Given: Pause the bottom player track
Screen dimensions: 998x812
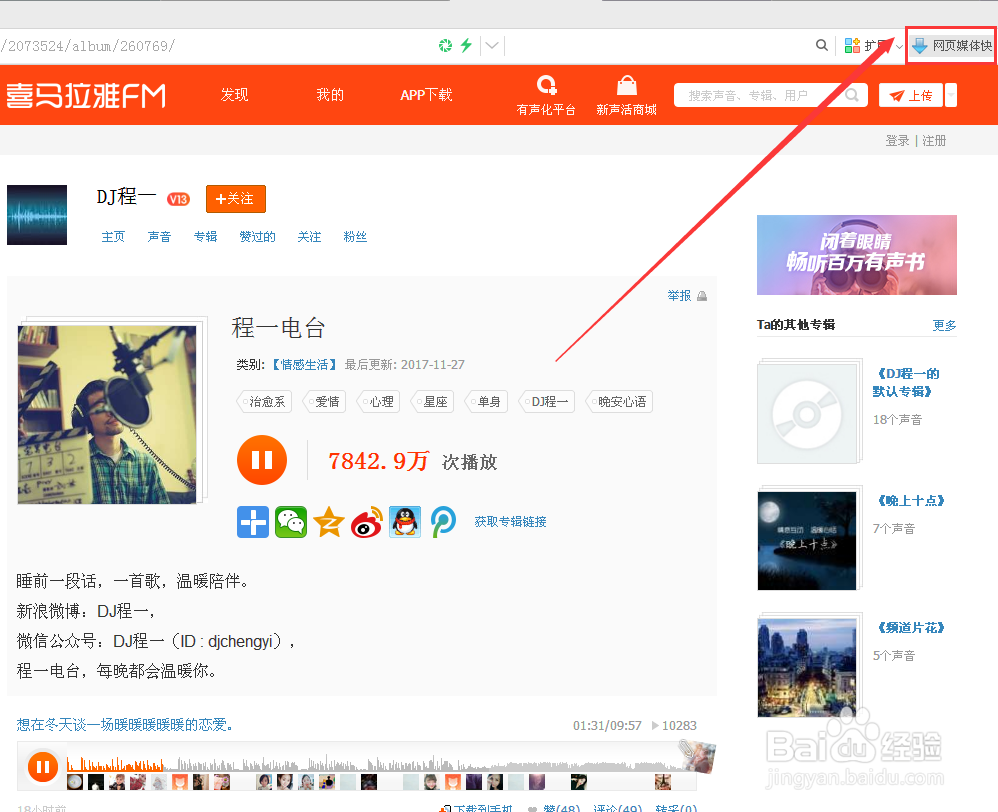Looking at the screenshot, I should (x=42, y=765).
